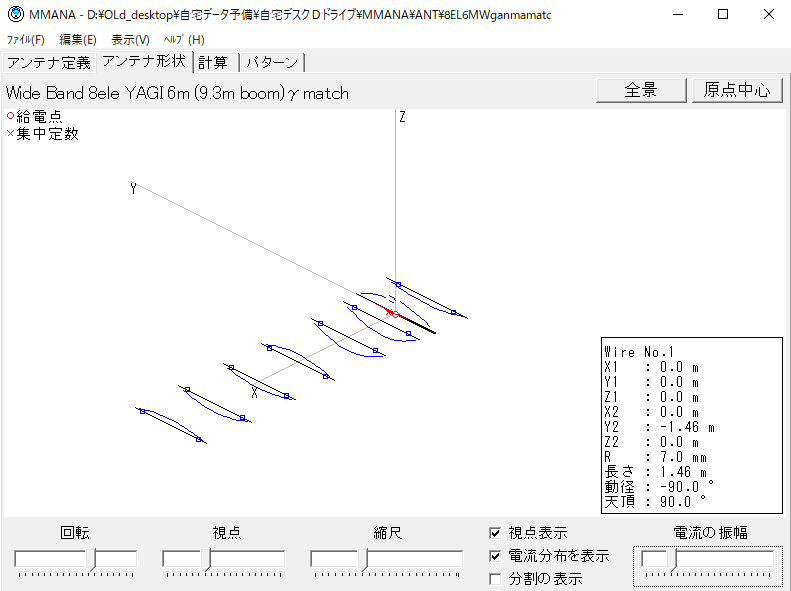Click the 原点中心 button
Viewport: 791px width, 591px height.
[737, 90]
